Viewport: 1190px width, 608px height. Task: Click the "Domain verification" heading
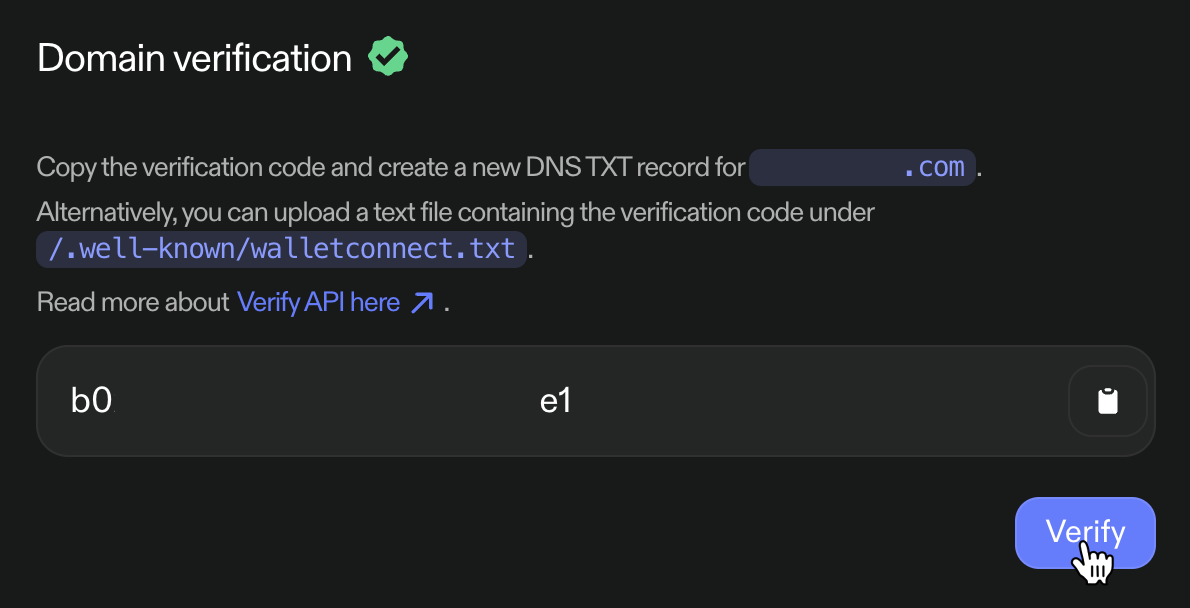point(194,58)
